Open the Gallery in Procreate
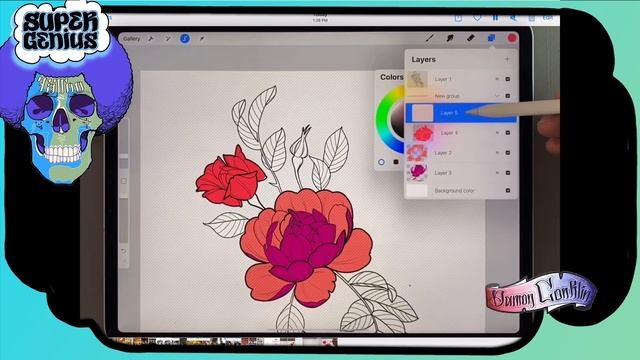This screenshot has width=640, height=360. [131, 39]
